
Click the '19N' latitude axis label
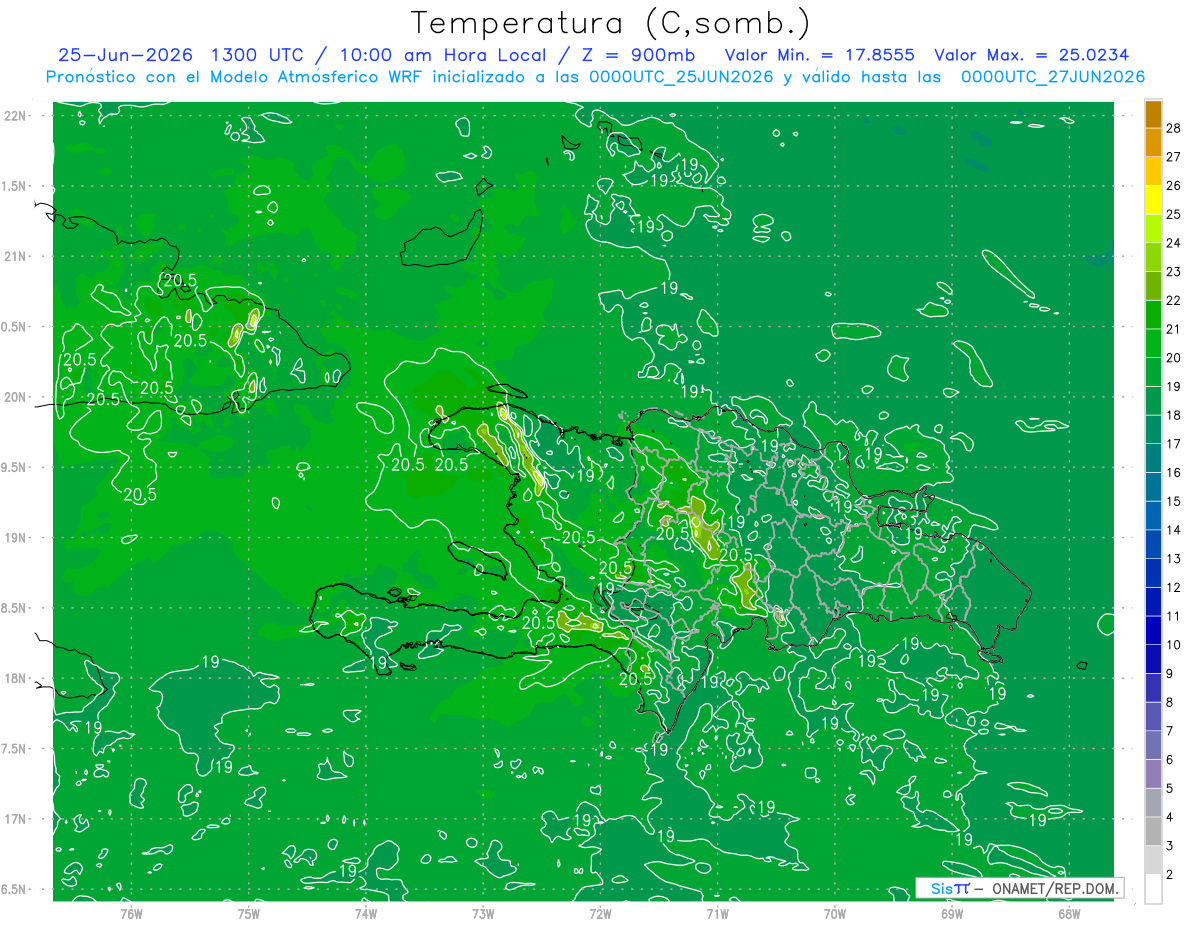click(x=17, y=538)
